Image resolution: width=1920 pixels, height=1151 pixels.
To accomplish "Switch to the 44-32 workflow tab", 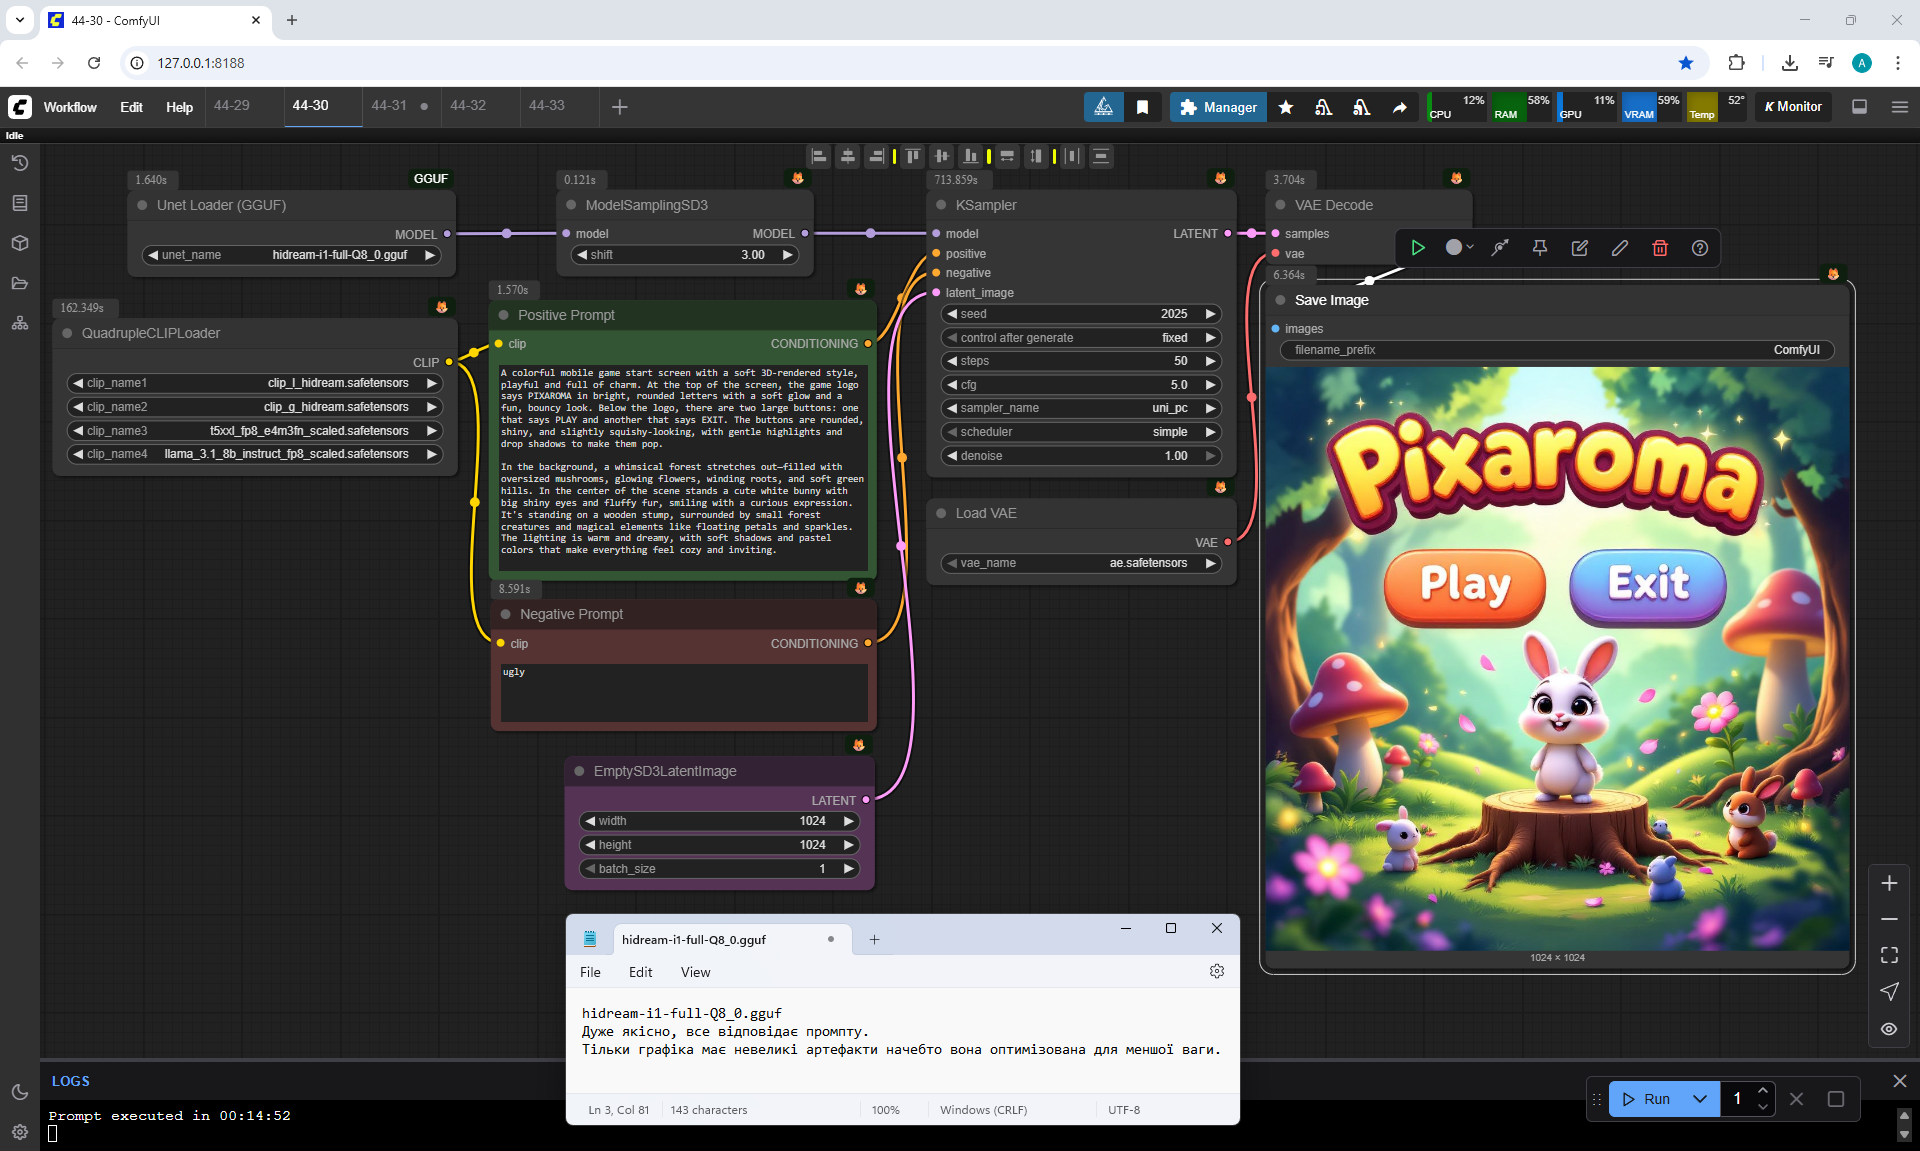I will [x=468, y=106].
